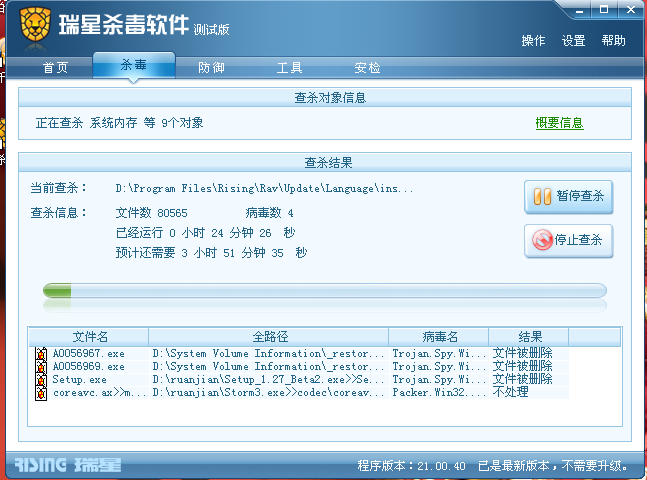Maximize the Rising antivirus window
Screen dimensions: 647x480
click(604, 9)
